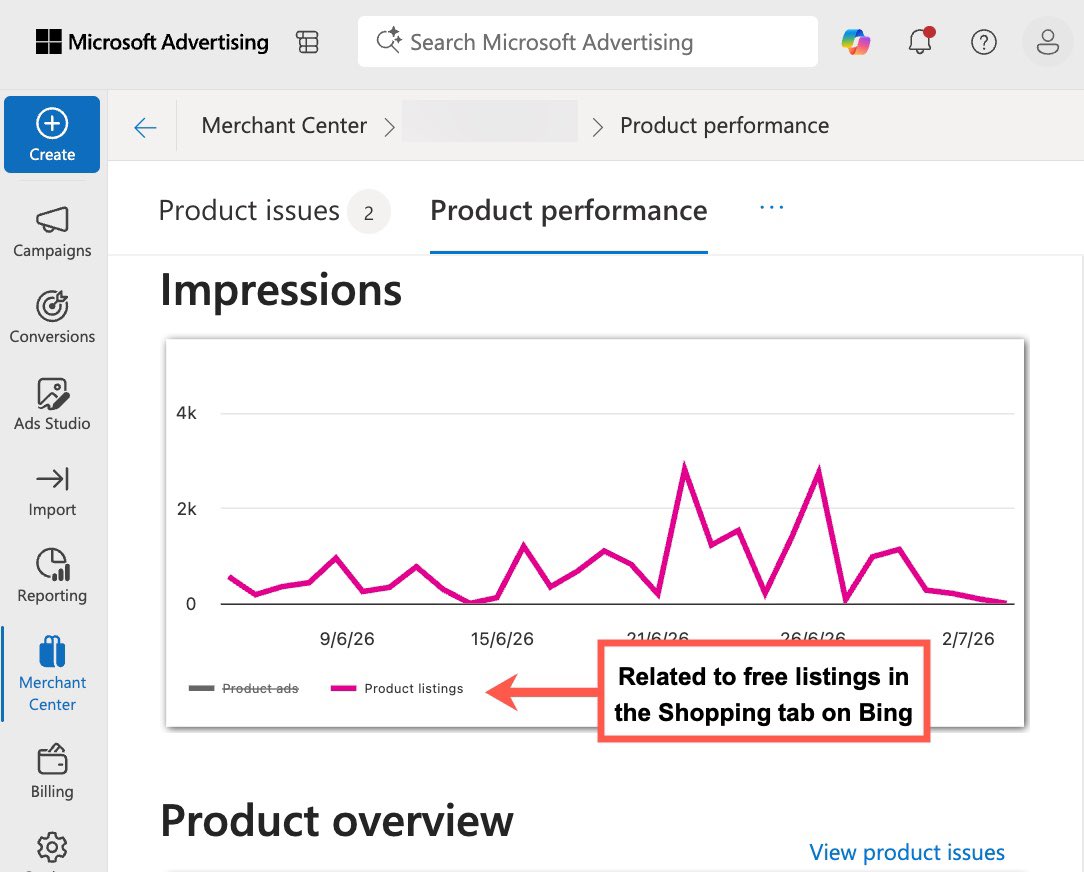Open the Copilot icon in header
The height and width of the screenshot is (872, 1084).
pos(856,42)
